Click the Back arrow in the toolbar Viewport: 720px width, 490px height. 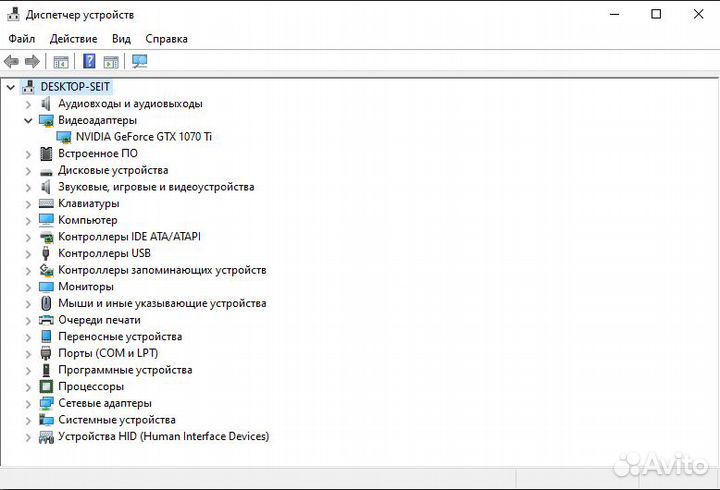pyautogui.click(x=12, y=62)
